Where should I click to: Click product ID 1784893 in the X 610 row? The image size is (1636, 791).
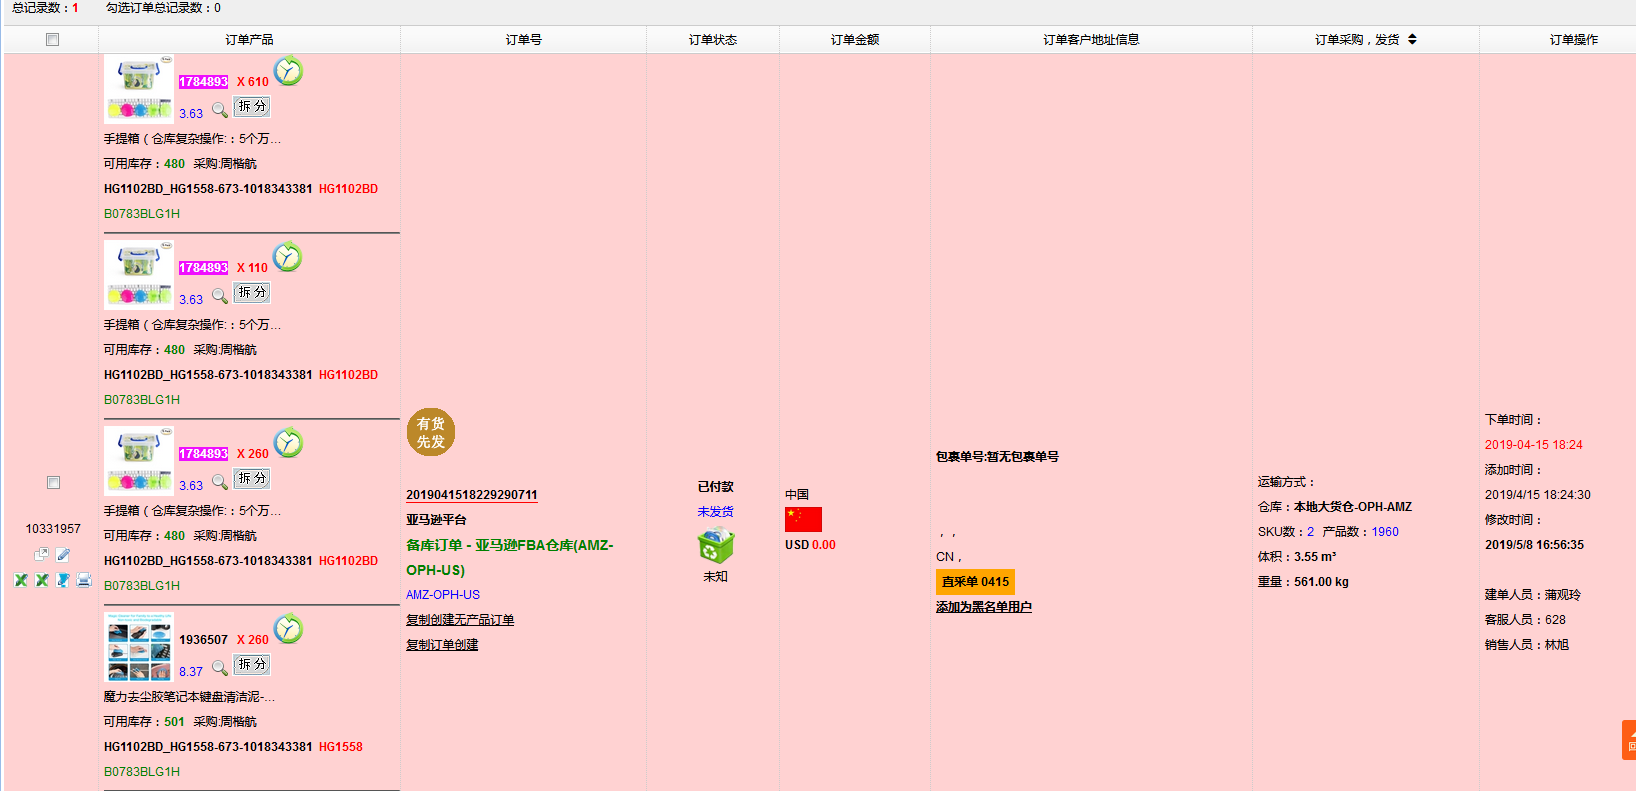pos(203,82)
